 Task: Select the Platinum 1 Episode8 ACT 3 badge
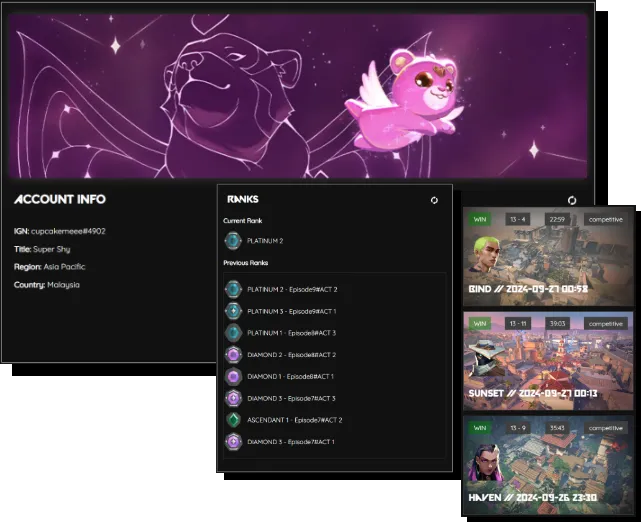point(233,333)
